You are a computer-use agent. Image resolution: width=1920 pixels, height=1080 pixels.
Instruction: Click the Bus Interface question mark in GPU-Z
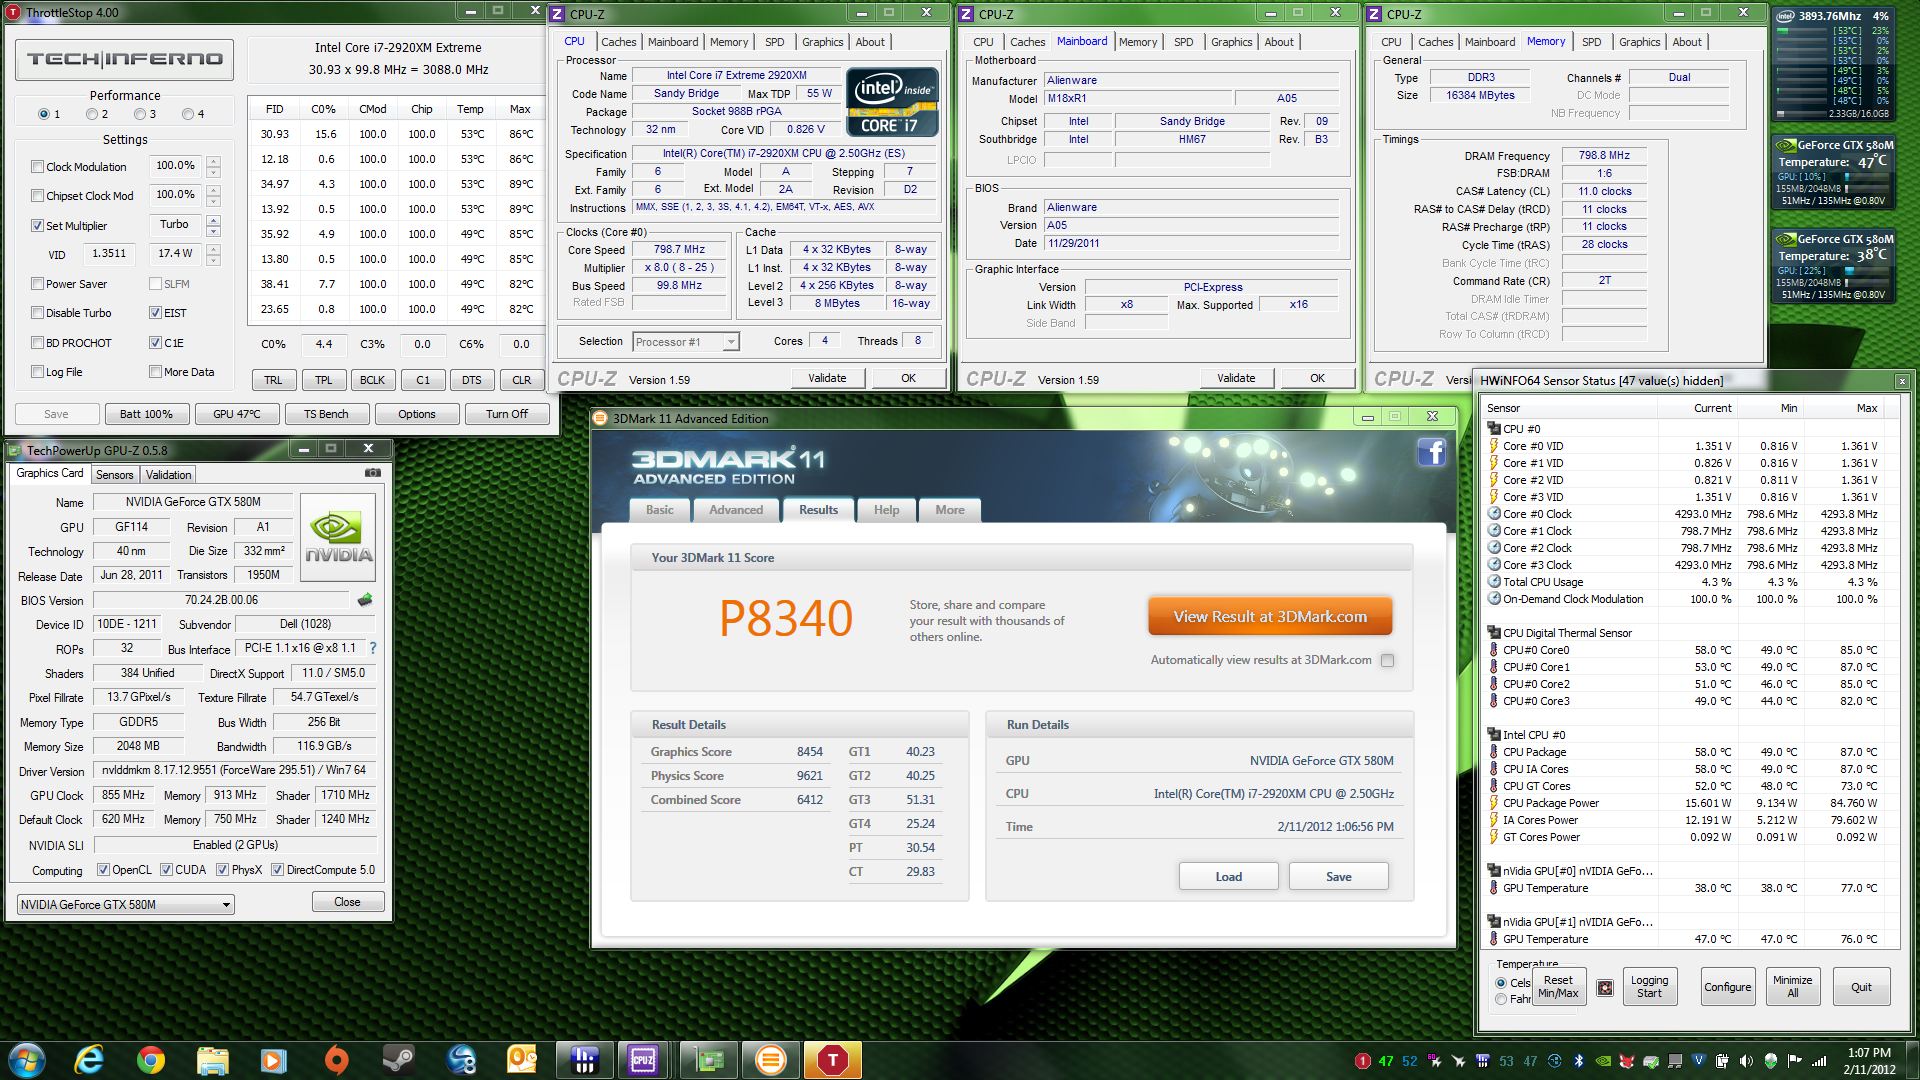373,648
